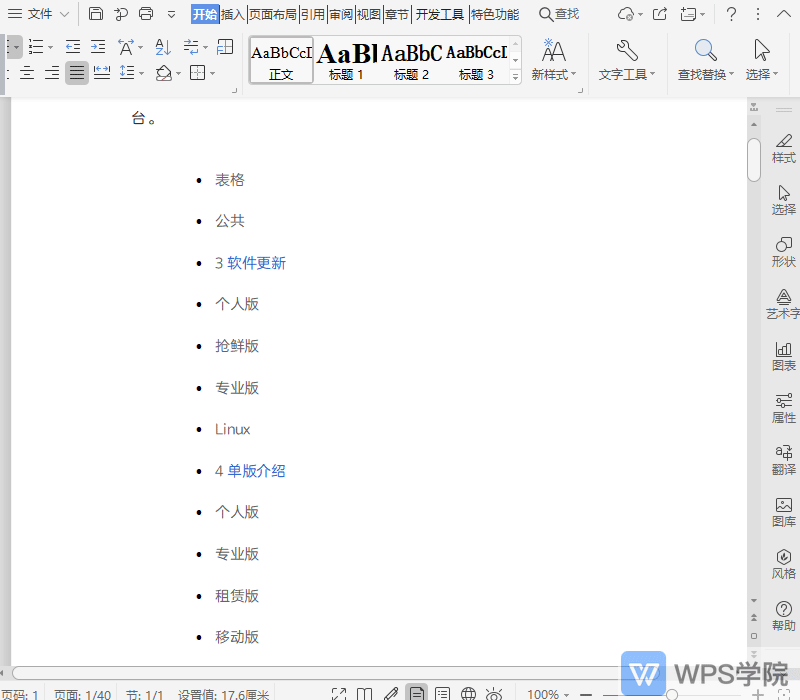The height and width of the screenshot is (700, 800).
Task: Open the 形状 (Shapes) sidebar icon
Action: (783, 251)
